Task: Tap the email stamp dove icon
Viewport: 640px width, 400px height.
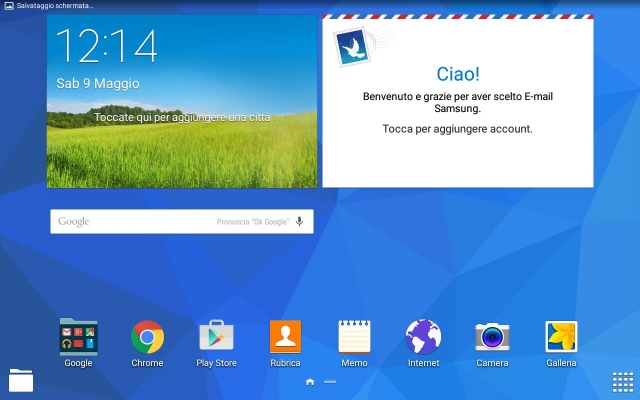Action: click(x=352, y=47)
